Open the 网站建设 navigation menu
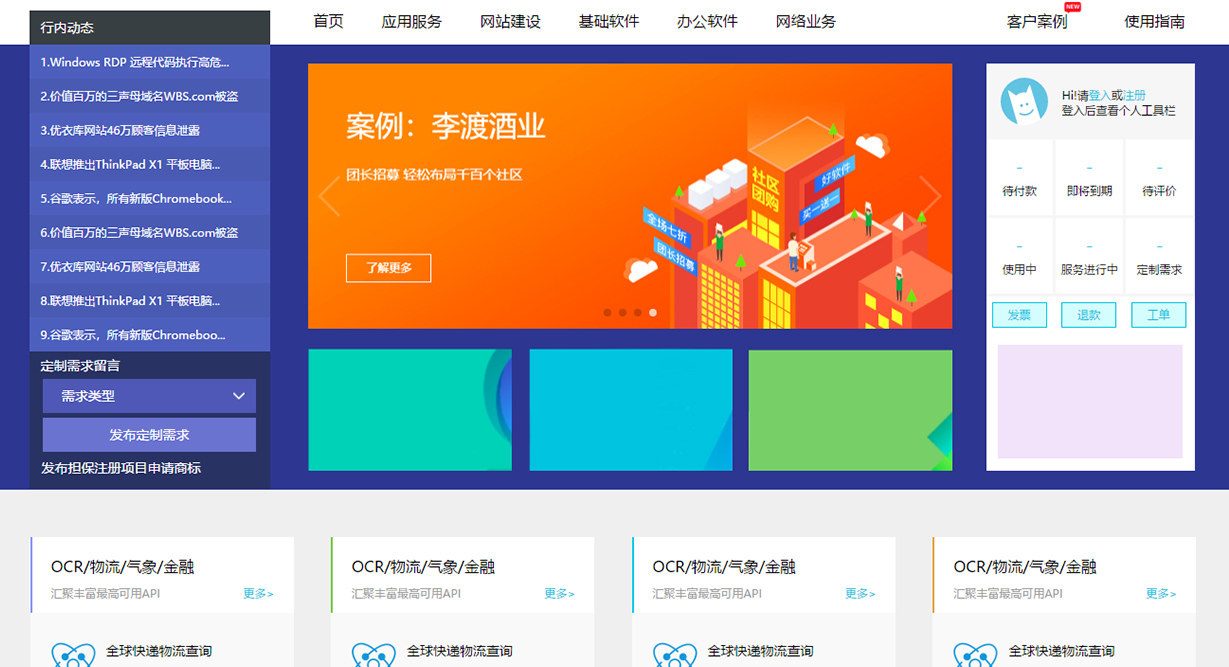 [510, 22]
